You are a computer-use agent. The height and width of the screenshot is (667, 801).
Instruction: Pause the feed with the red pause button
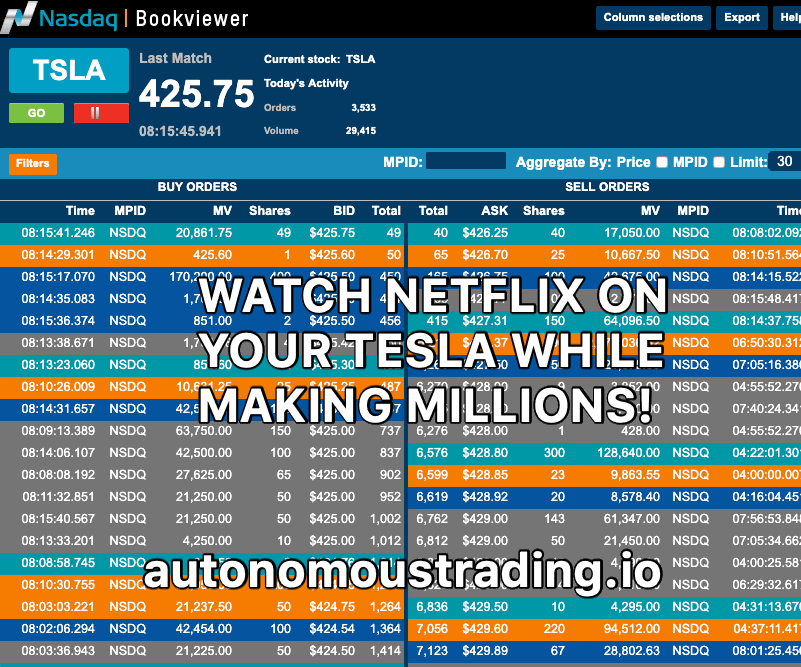pyautogui.click(x=101, y=113)
